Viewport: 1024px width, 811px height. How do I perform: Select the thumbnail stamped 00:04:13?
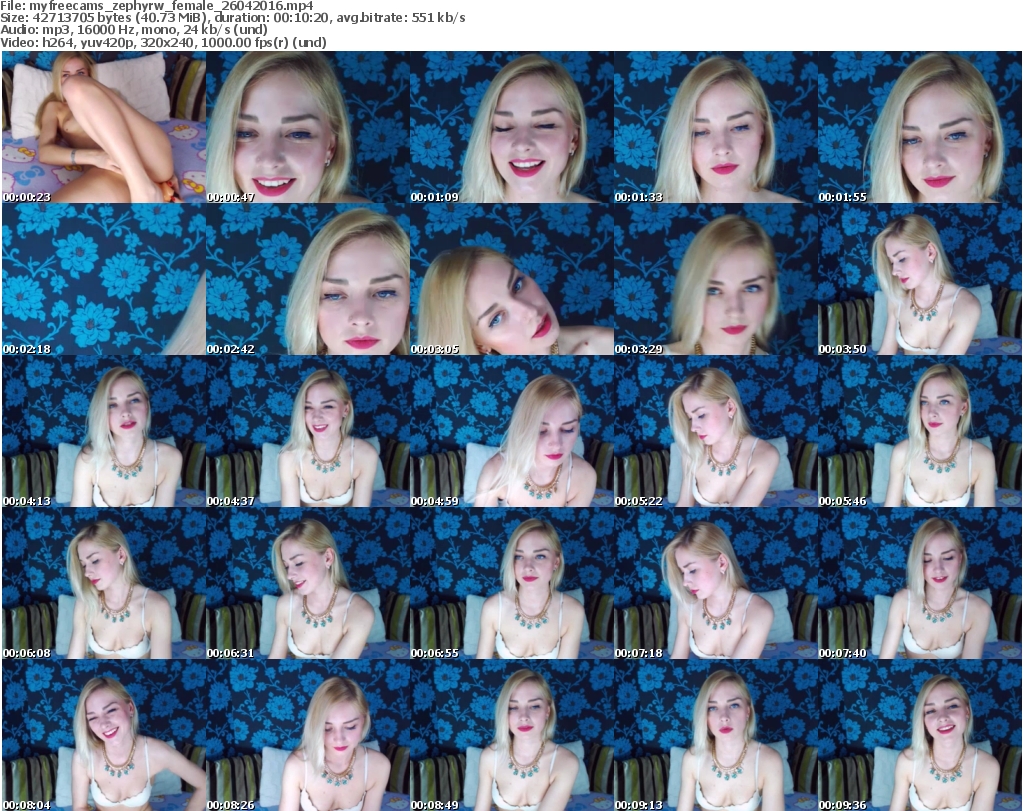point(104,431)
